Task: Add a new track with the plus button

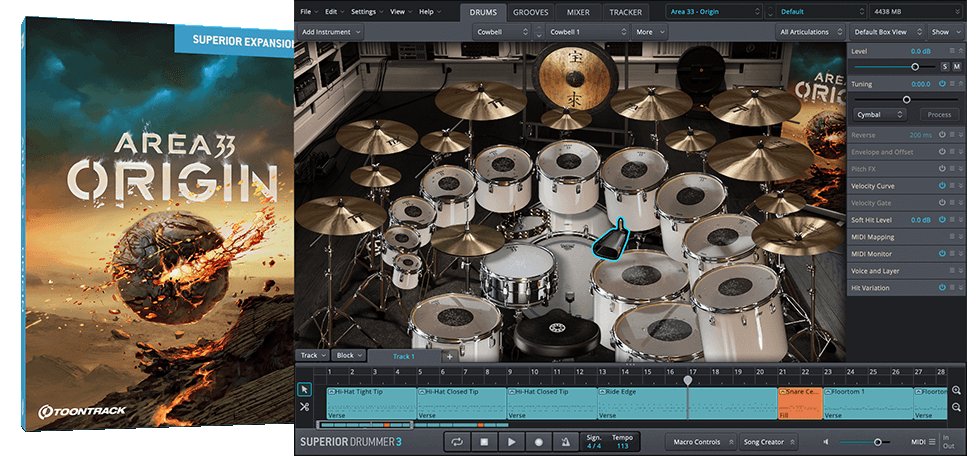Action: point(449,356)
